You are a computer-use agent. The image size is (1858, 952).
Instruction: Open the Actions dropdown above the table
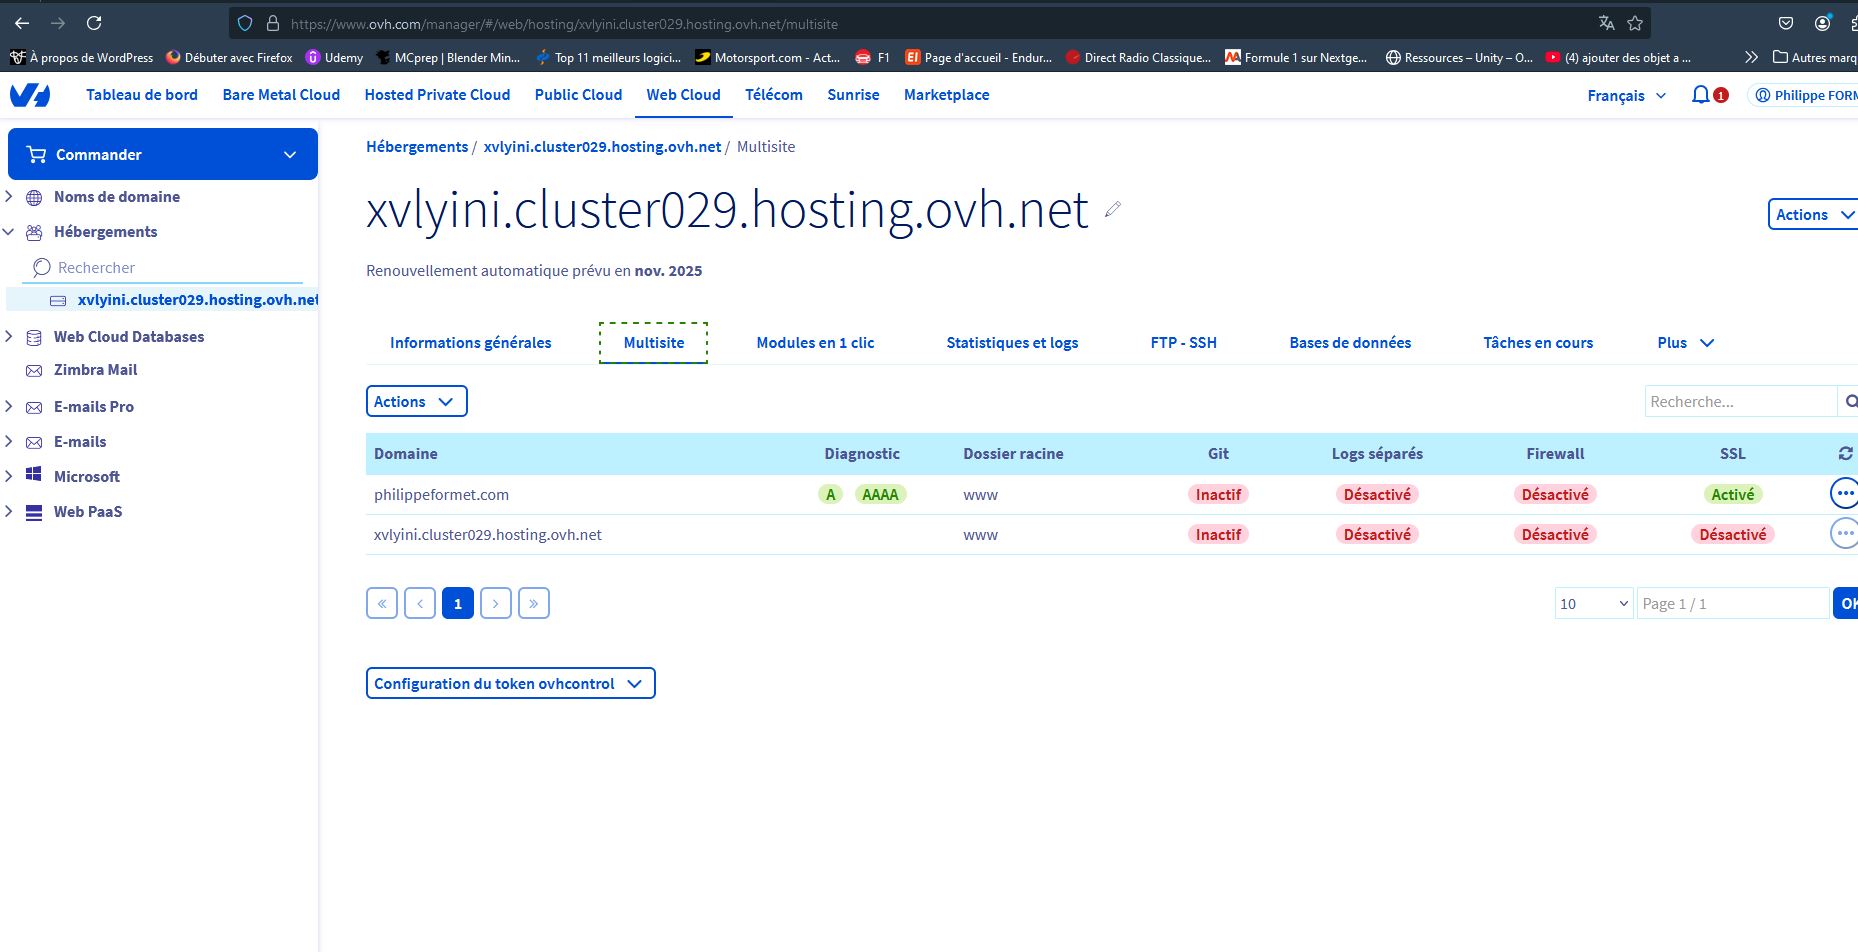coord(416,402)
